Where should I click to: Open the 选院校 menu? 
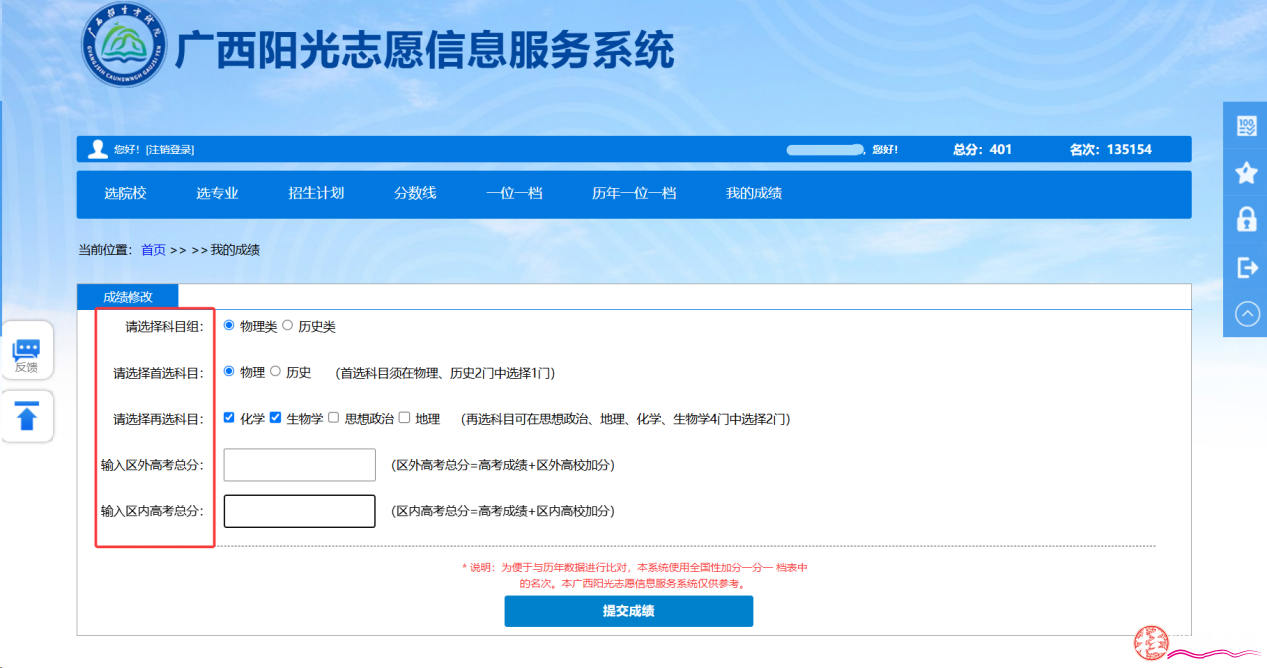click(x=125, y=193)
